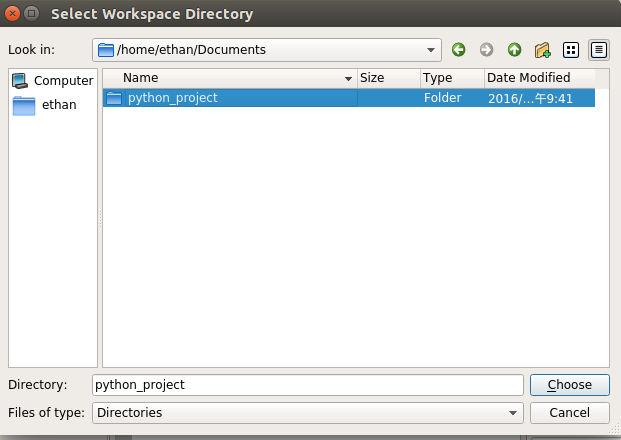This screenshot has width=621, height=440.
Task: Switch to detail view mode
Action: pos(599,49)
